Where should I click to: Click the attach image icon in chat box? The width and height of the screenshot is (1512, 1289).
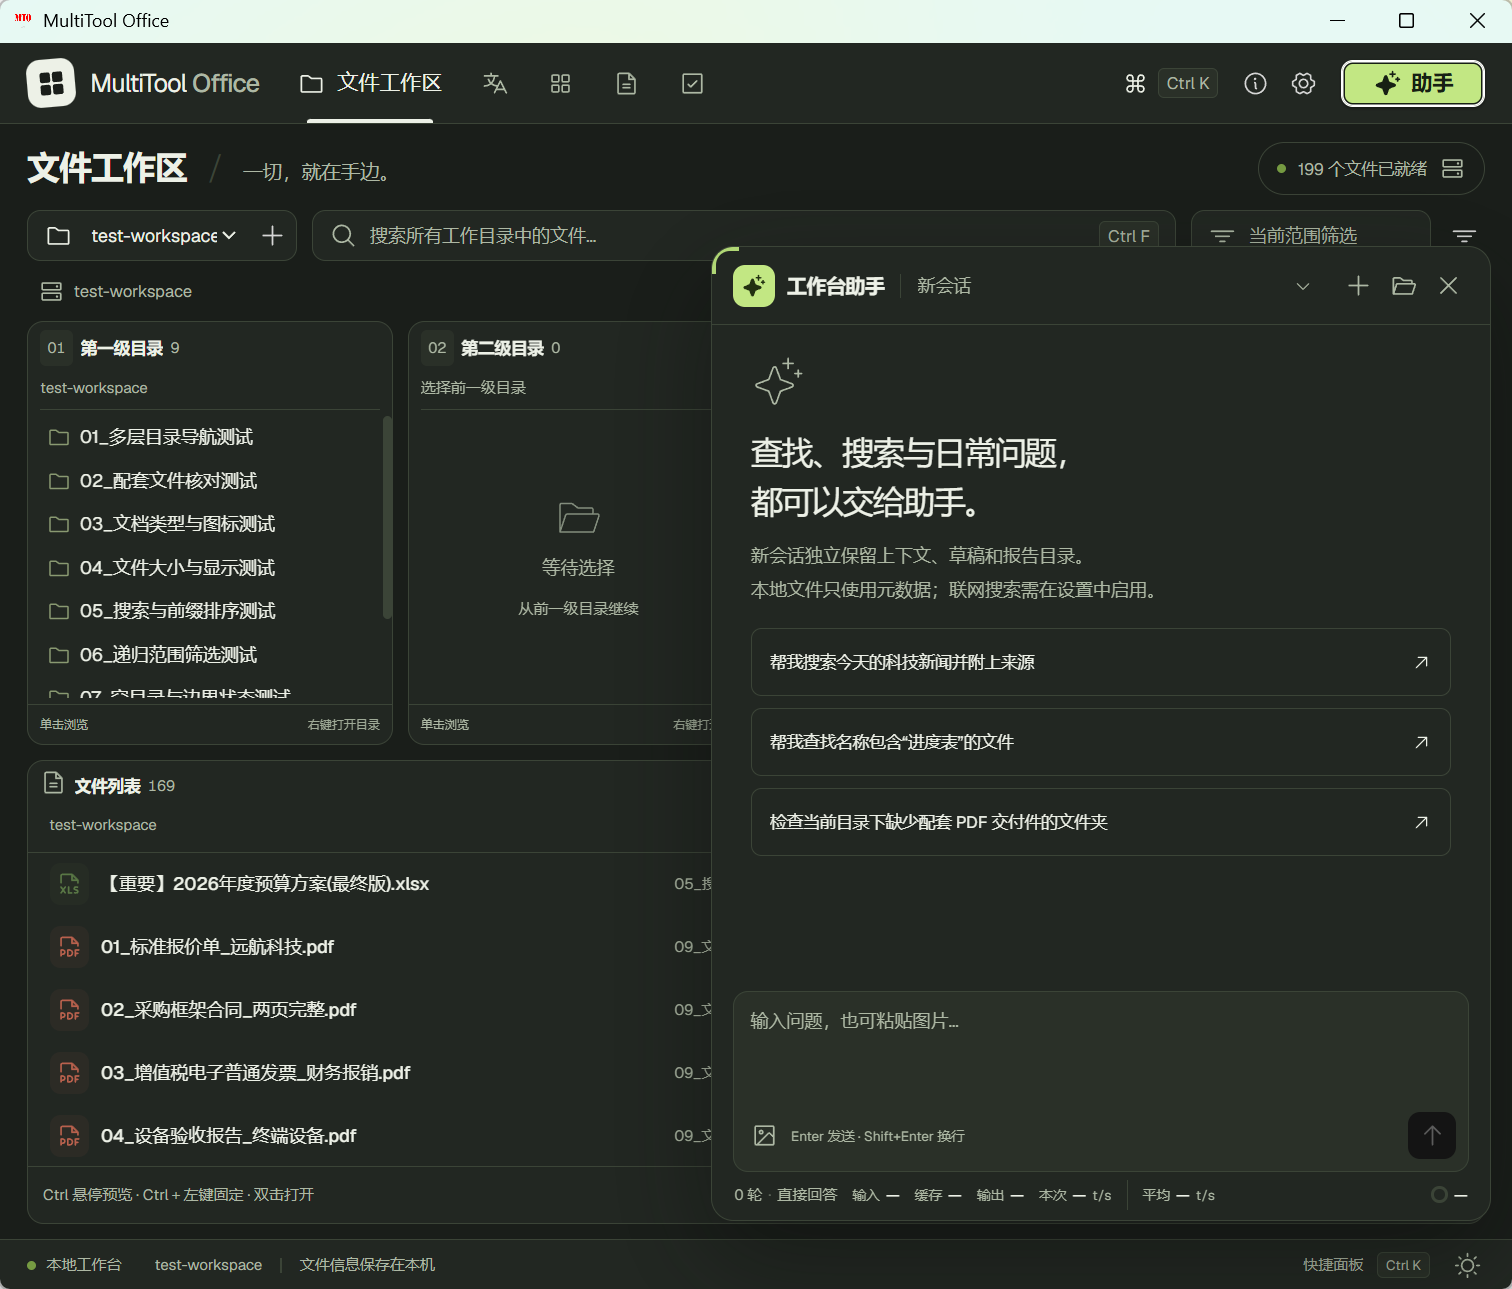765,1136
